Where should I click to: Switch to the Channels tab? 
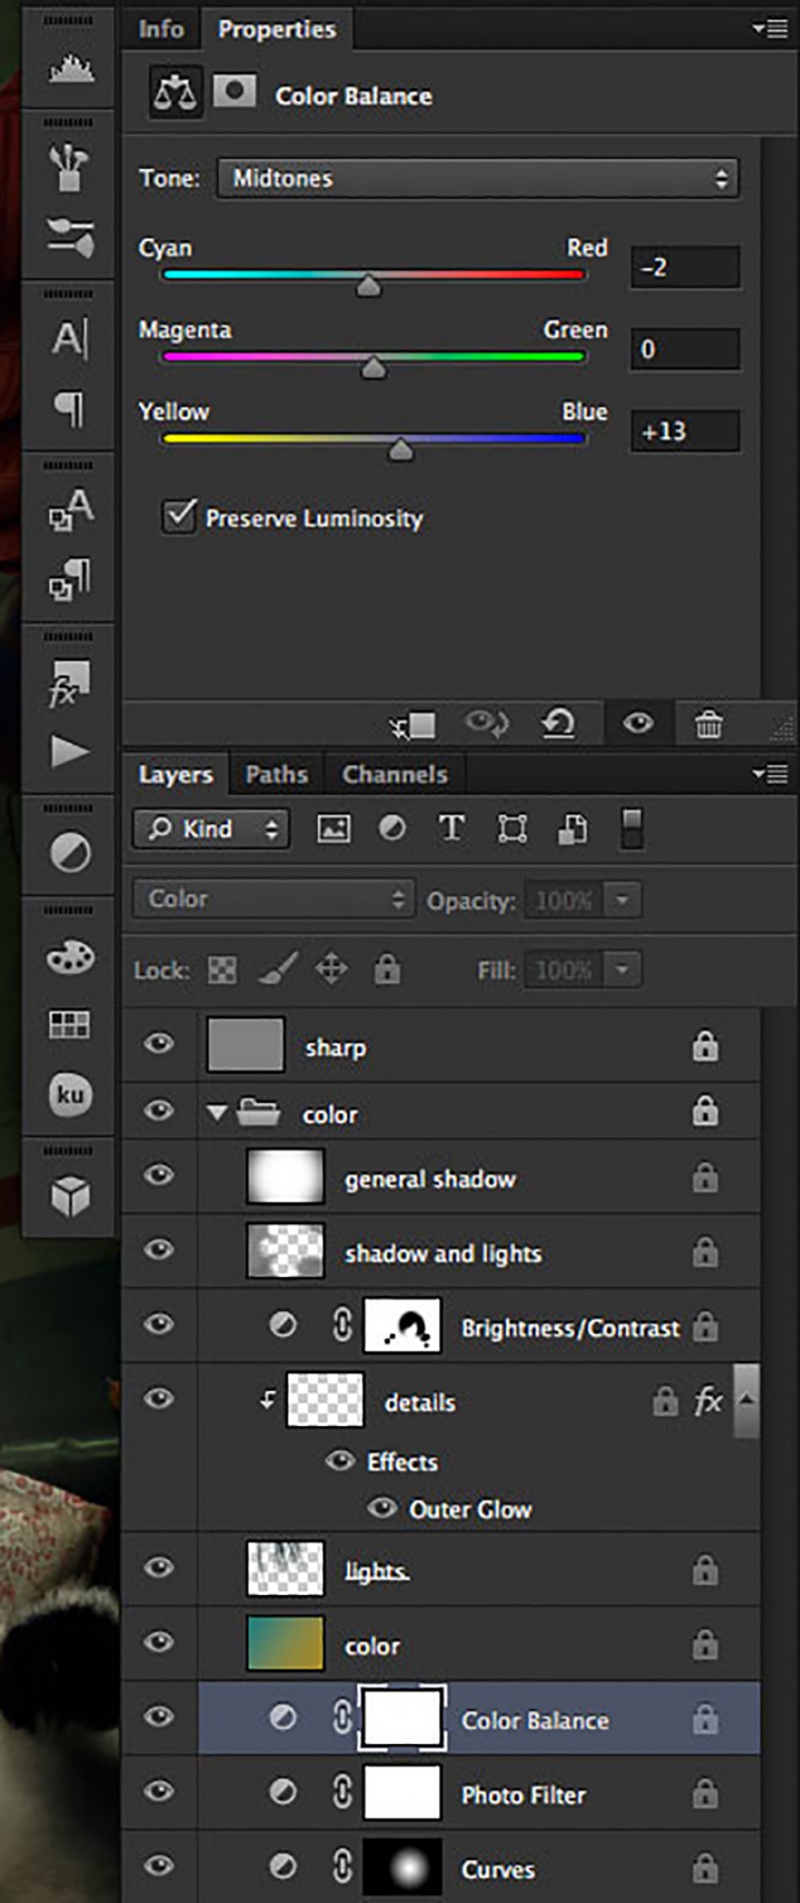coord(394,774)
